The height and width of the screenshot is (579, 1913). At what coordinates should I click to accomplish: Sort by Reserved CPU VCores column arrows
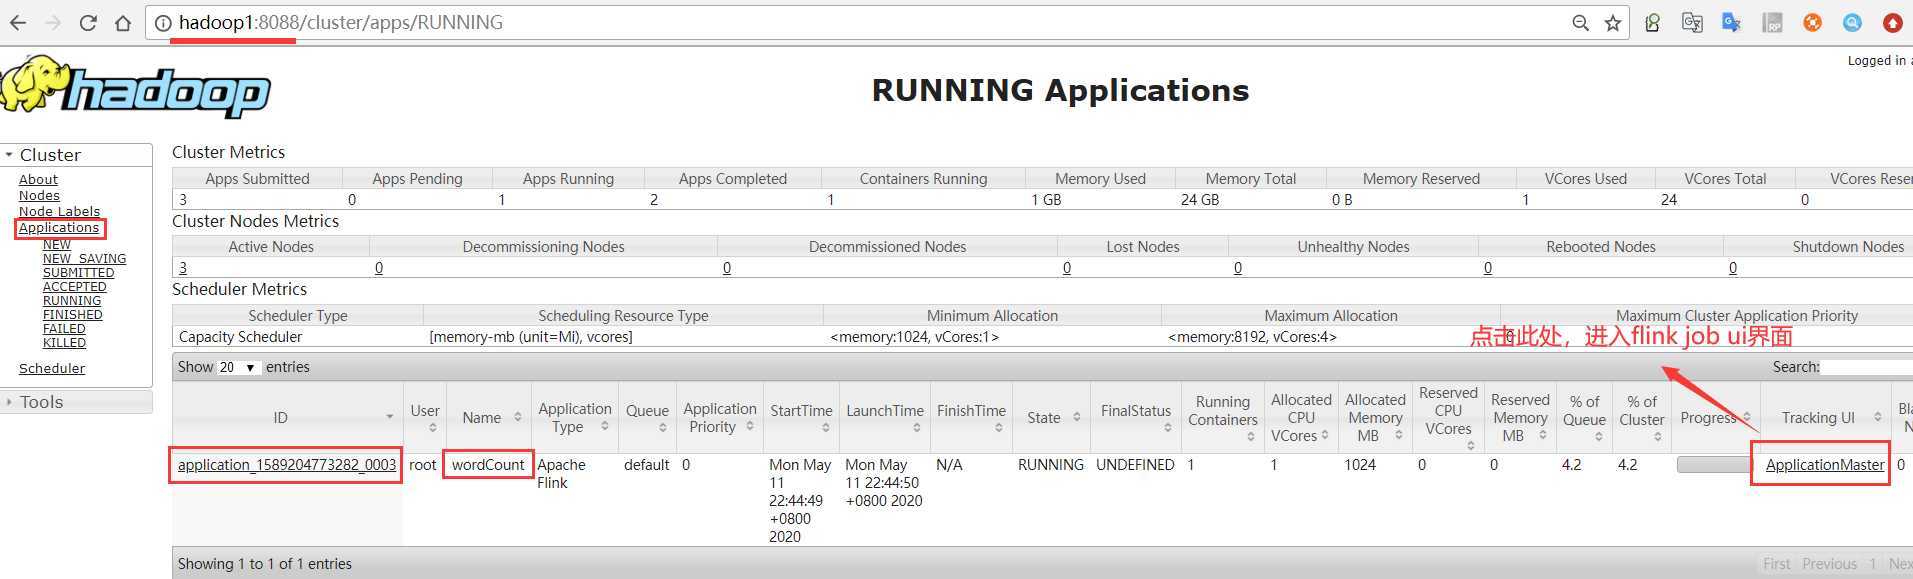pos(1470,445)
